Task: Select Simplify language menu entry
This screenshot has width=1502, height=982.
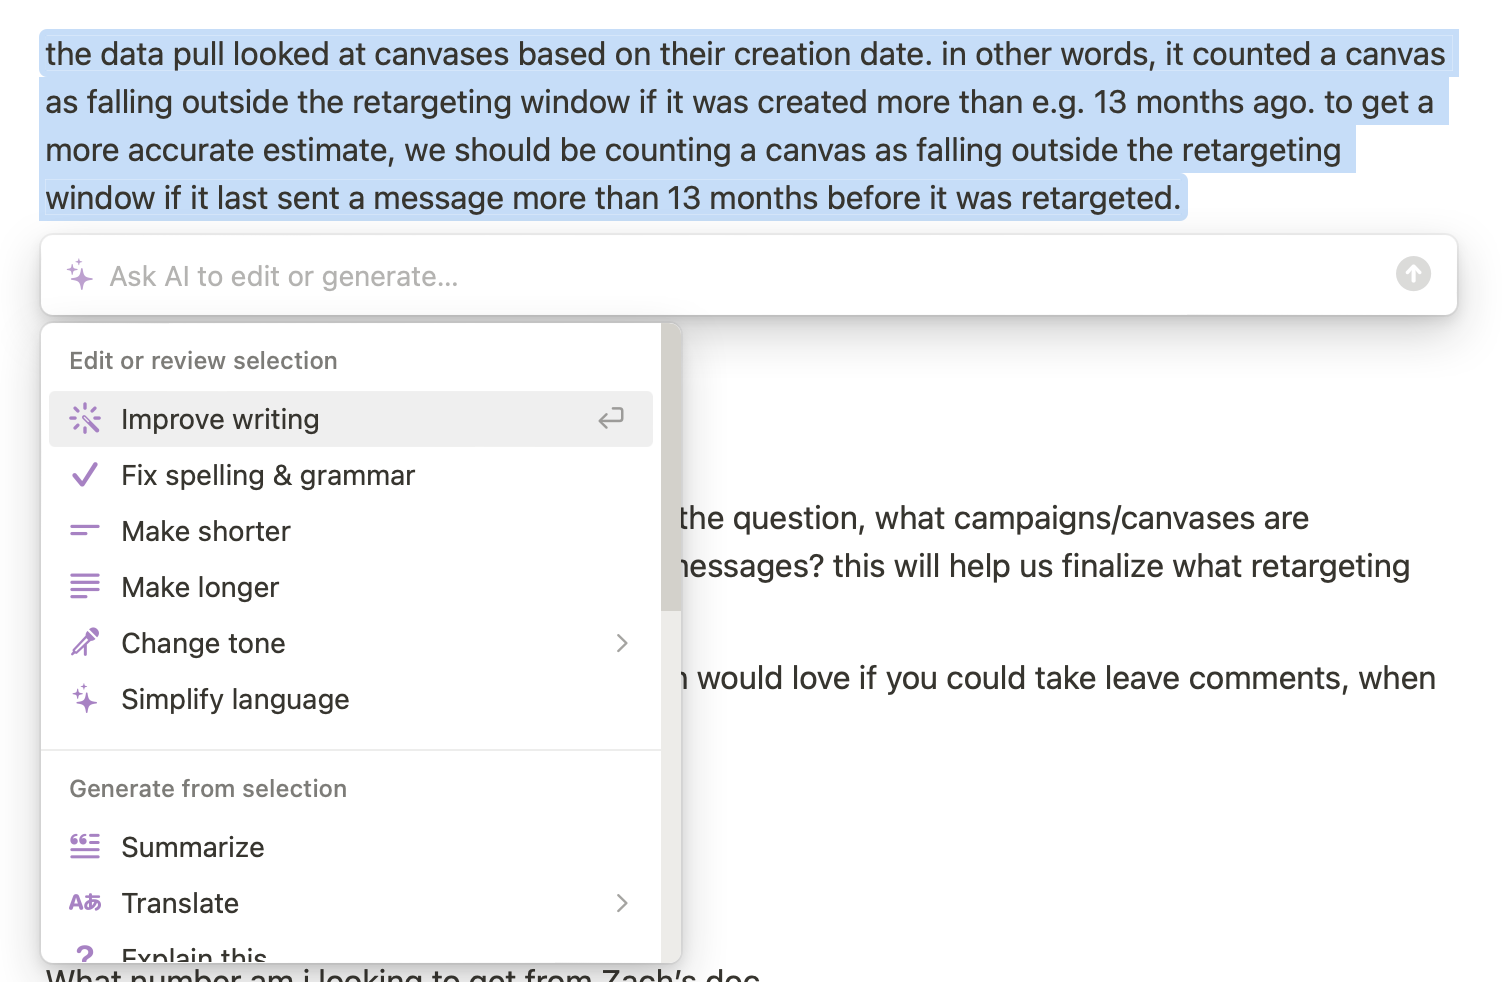Action: 351,699
